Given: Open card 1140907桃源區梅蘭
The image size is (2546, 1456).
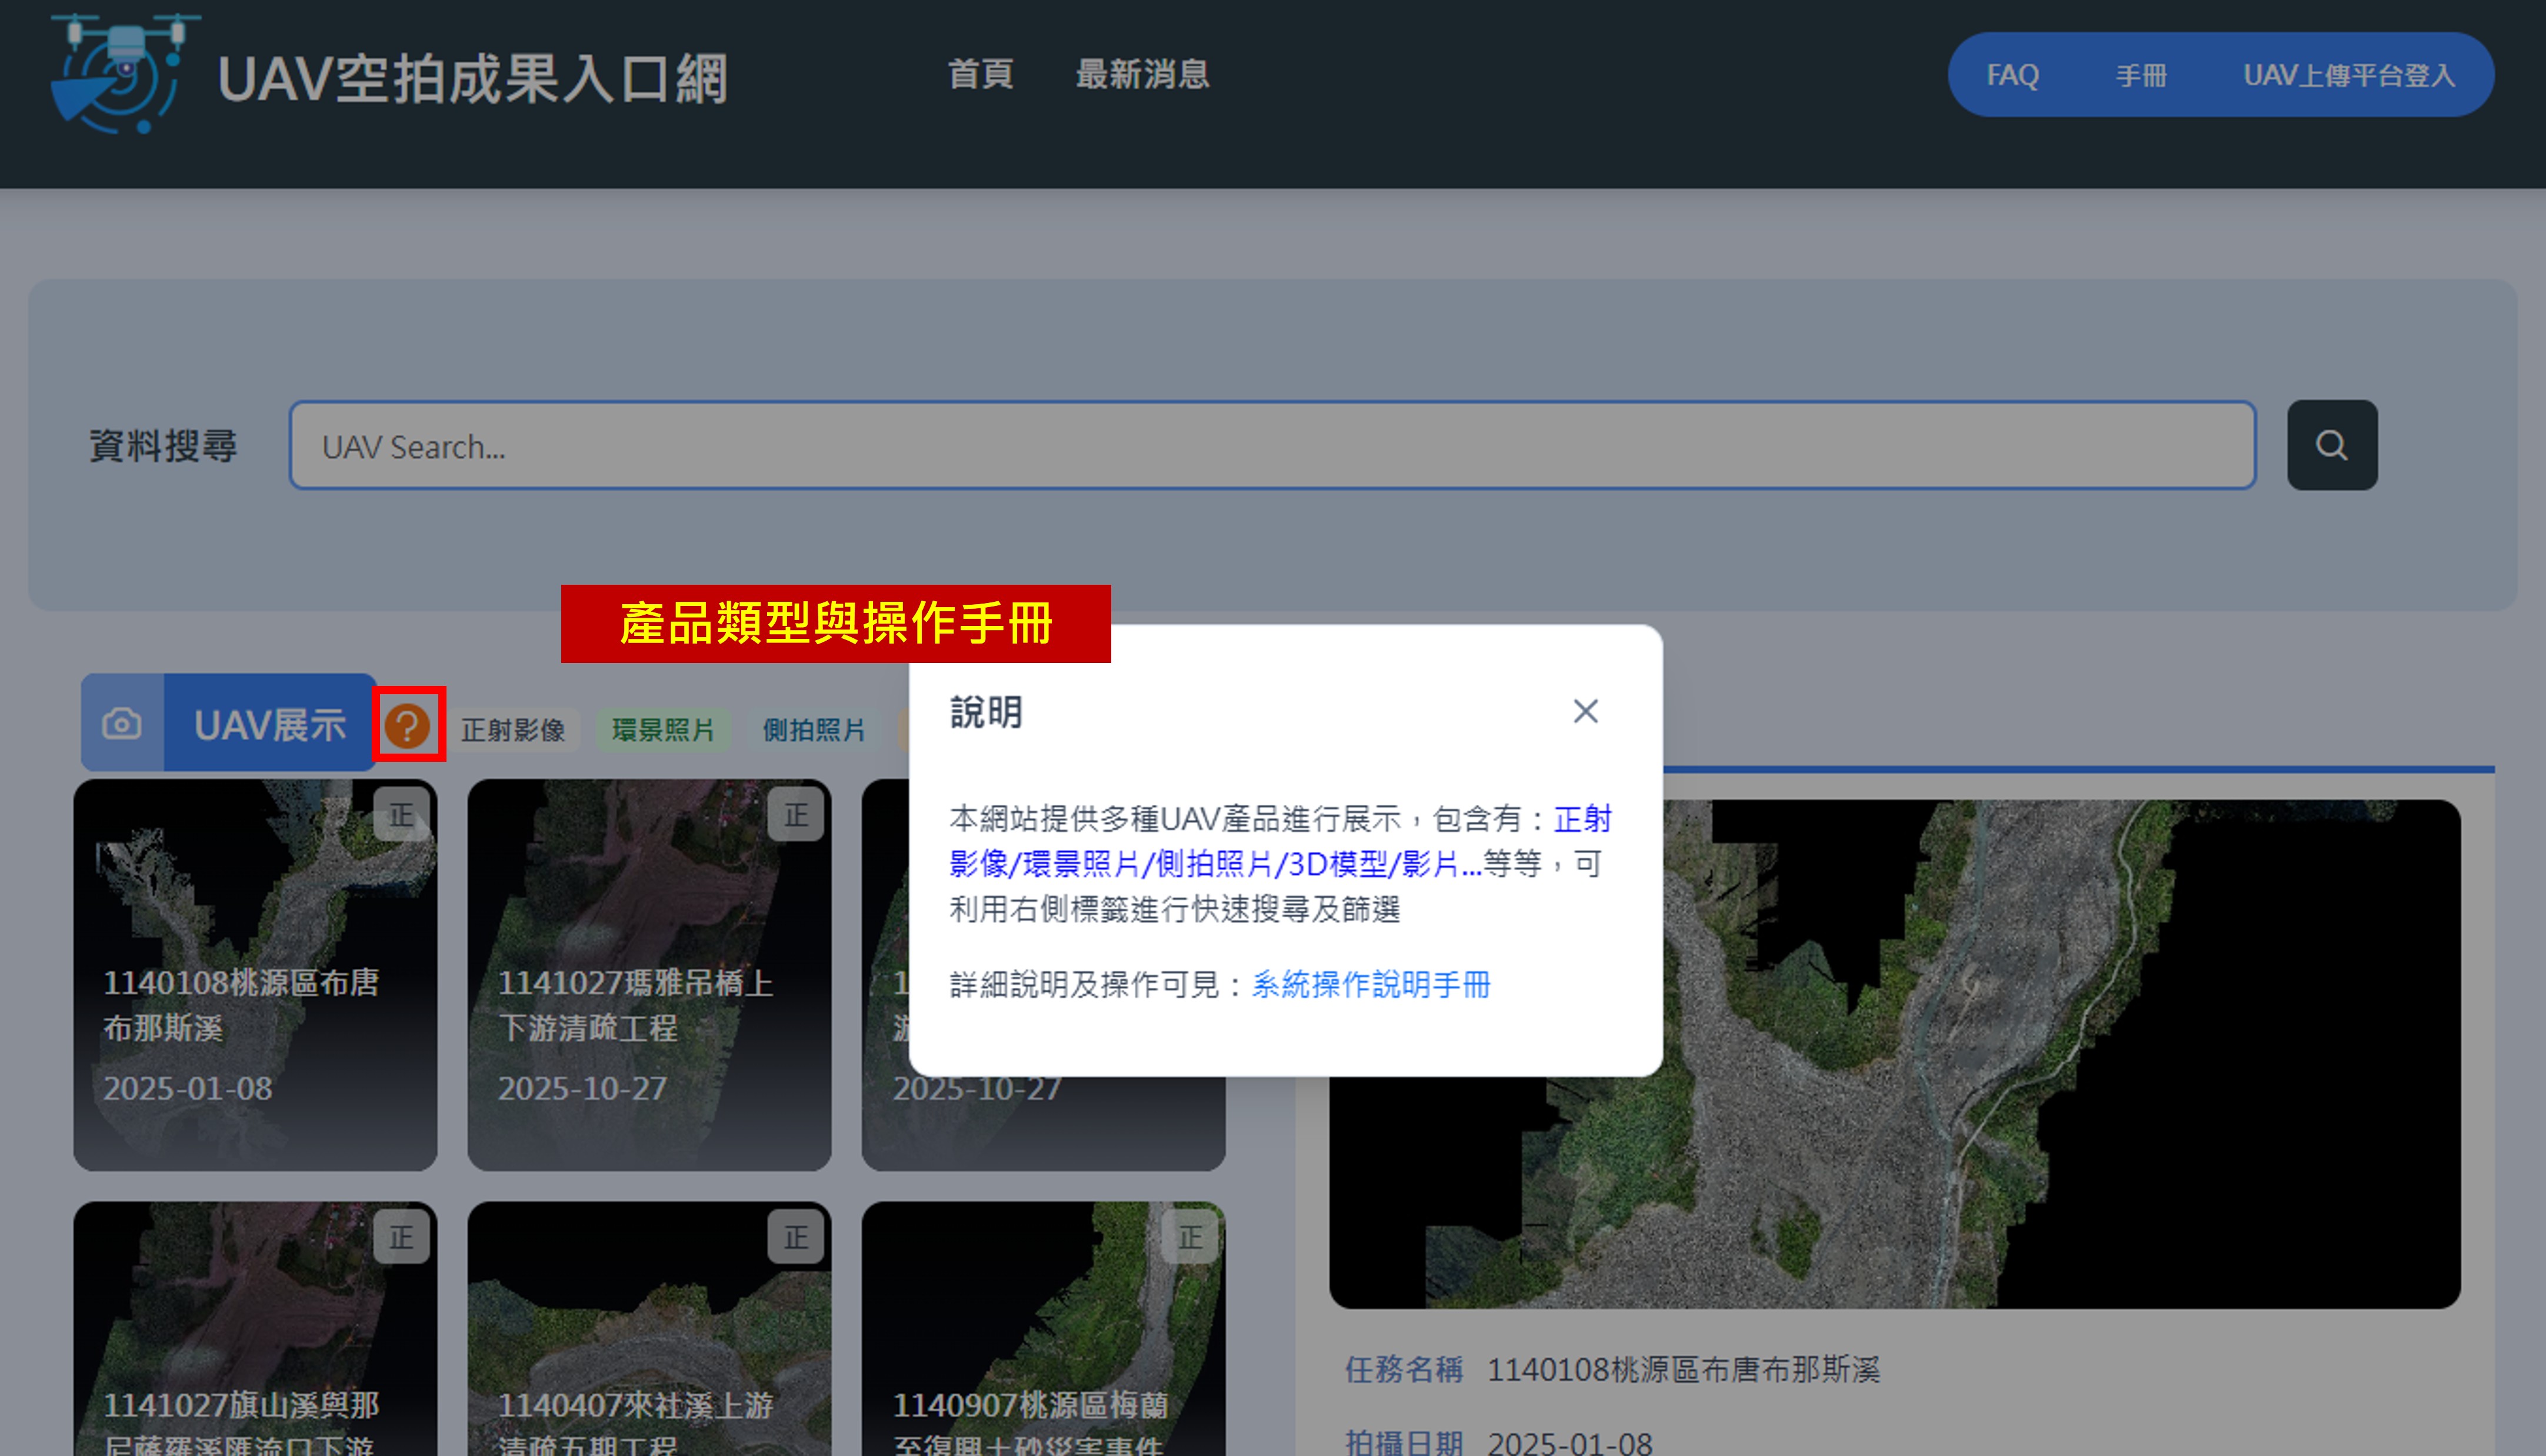Looking at the screenshot, I should pyautogui.click(x=1043, y=1328).
